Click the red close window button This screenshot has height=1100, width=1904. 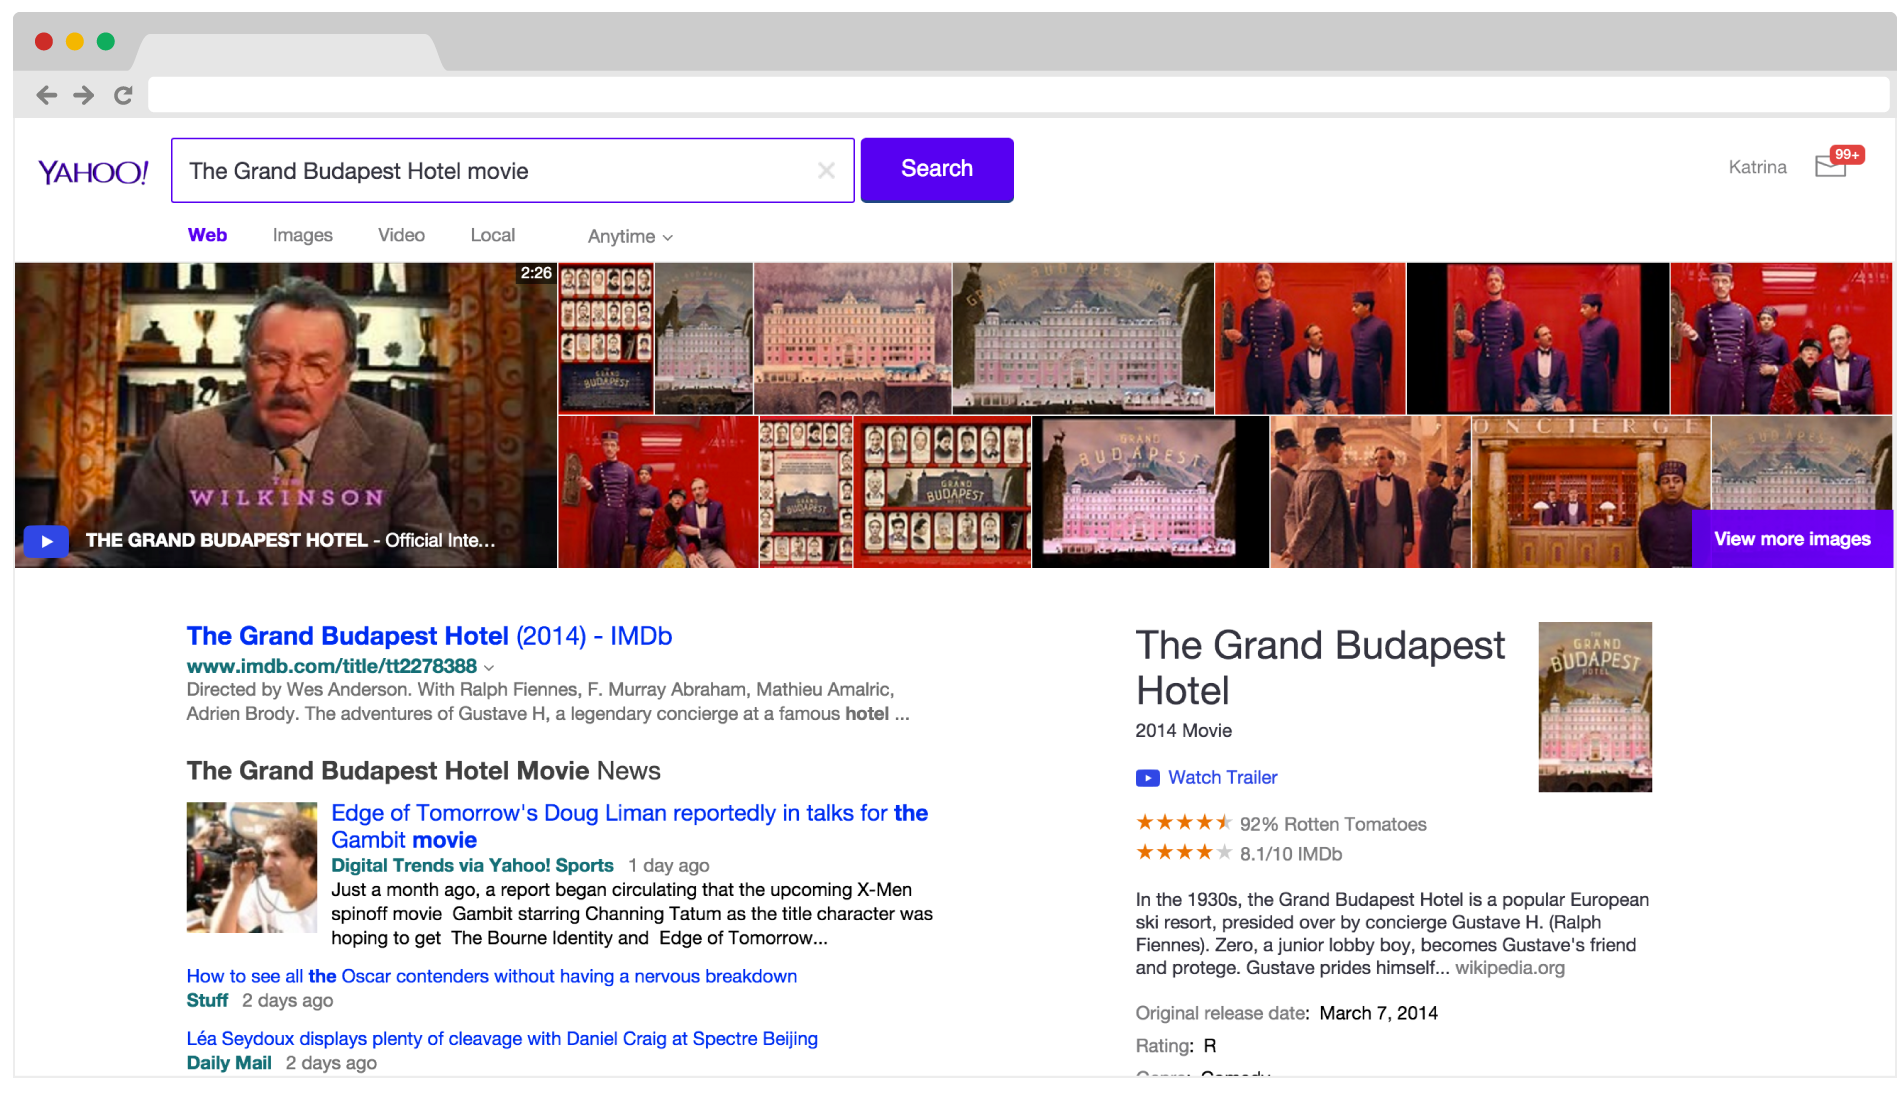44,41
